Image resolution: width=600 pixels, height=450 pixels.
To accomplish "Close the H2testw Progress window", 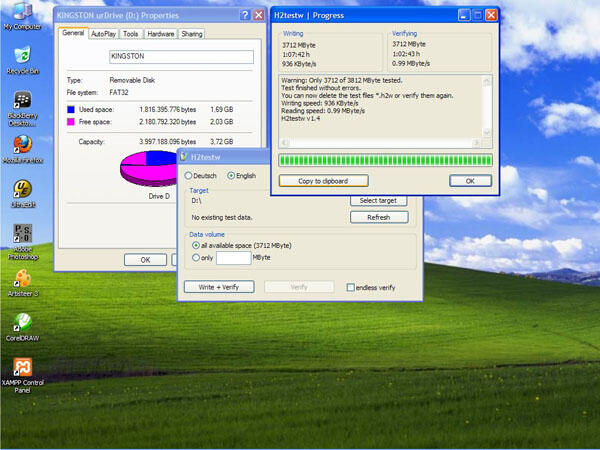I will tap(491, 15).
